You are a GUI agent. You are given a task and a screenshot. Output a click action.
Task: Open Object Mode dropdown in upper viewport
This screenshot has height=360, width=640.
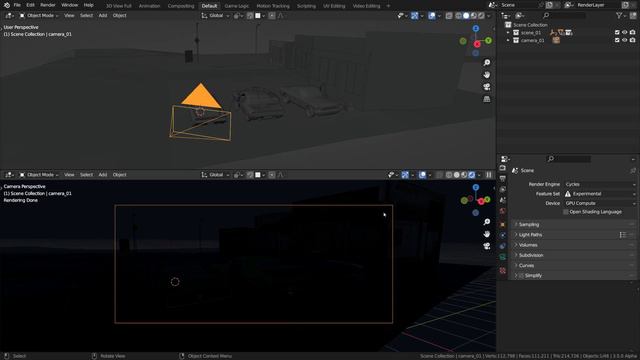[39, 16]
